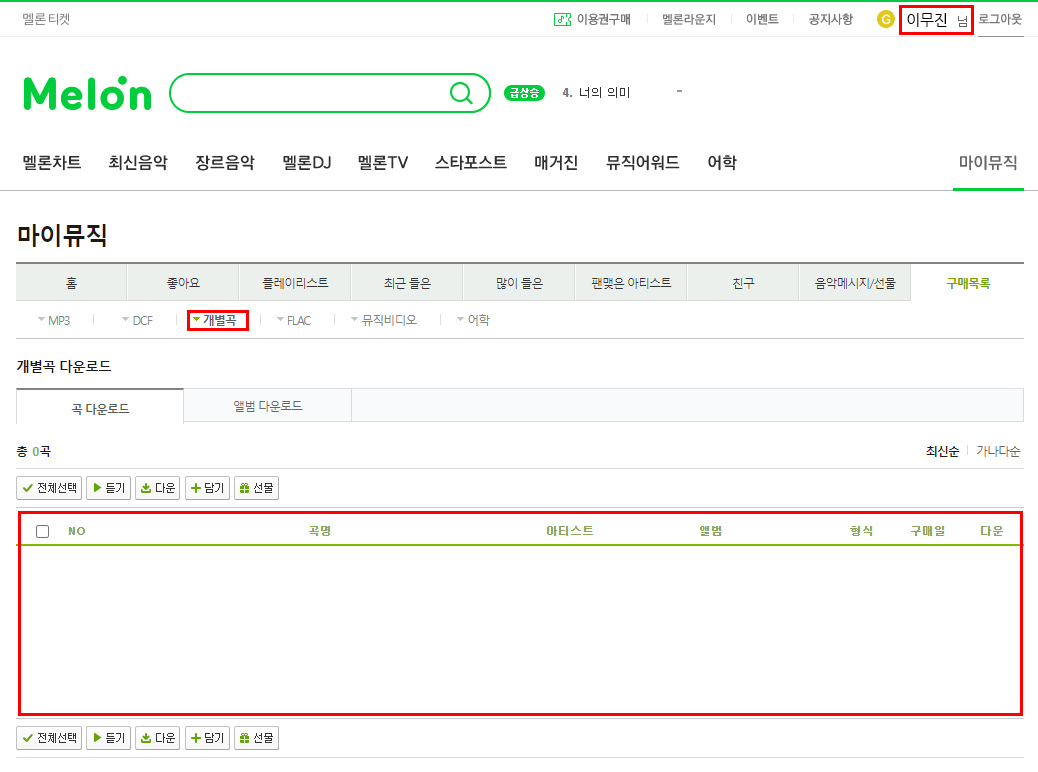
Task: Click the bottom 다운 download button
Action: (x=158, y=738)
